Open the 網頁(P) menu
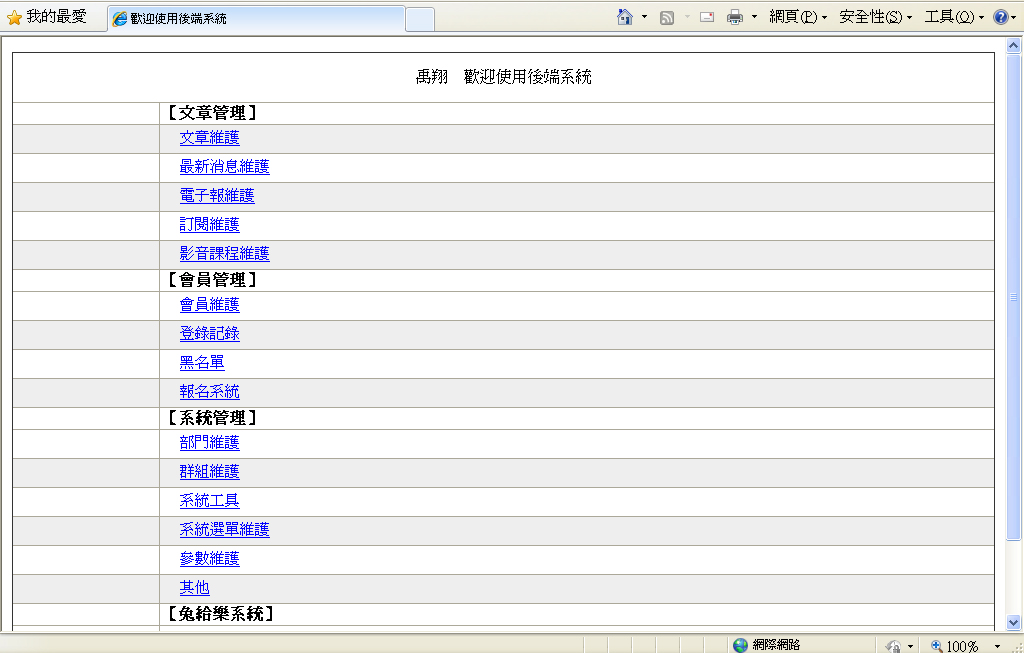The width and height of the screenshot is (1024, 653). 797,17
